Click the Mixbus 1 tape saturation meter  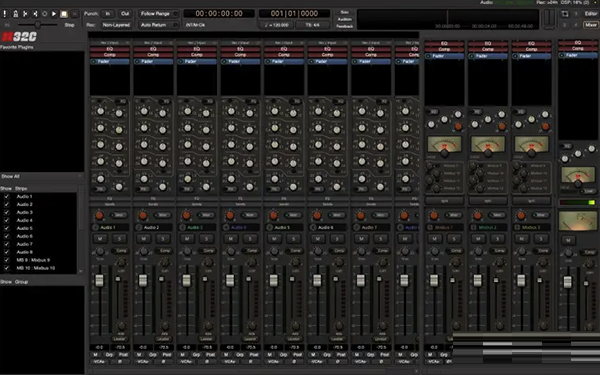point(444,144)
